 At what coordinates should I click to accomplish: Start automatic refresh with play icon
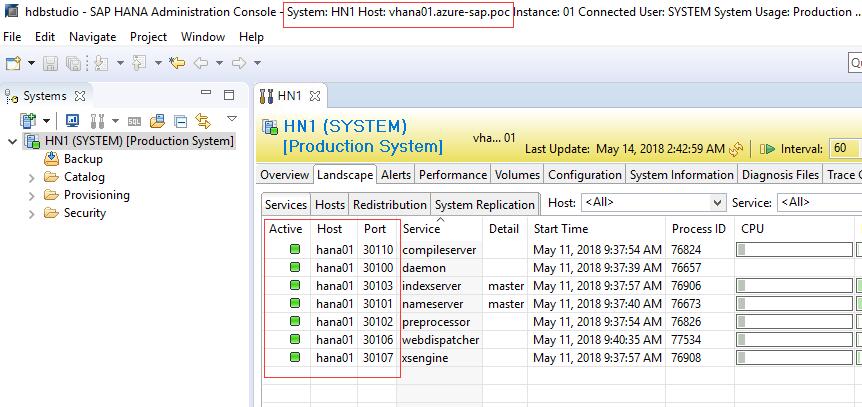(x=767, y=149)
